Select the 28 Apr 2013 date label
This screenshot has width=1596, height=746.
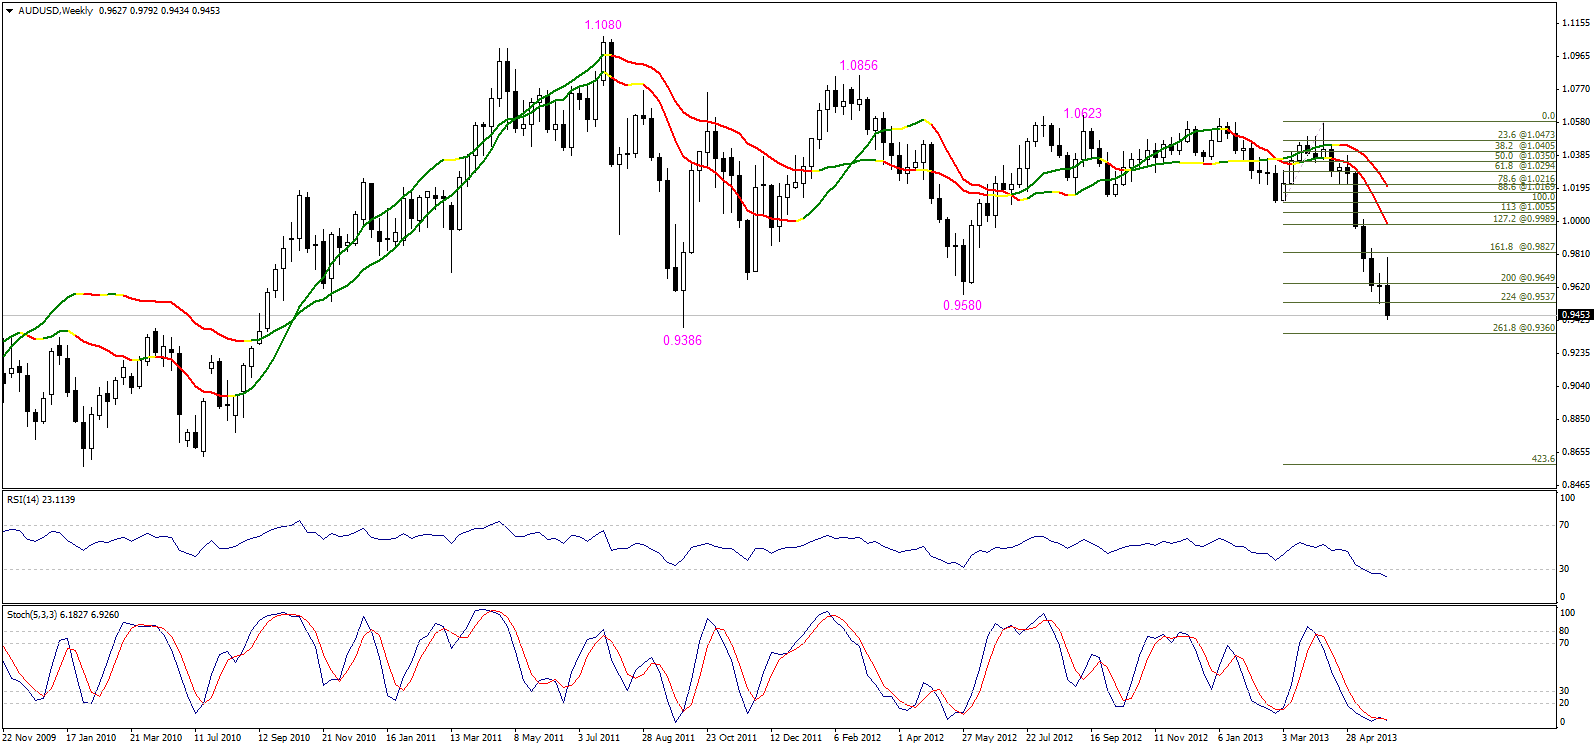(x=1371, y=738)
